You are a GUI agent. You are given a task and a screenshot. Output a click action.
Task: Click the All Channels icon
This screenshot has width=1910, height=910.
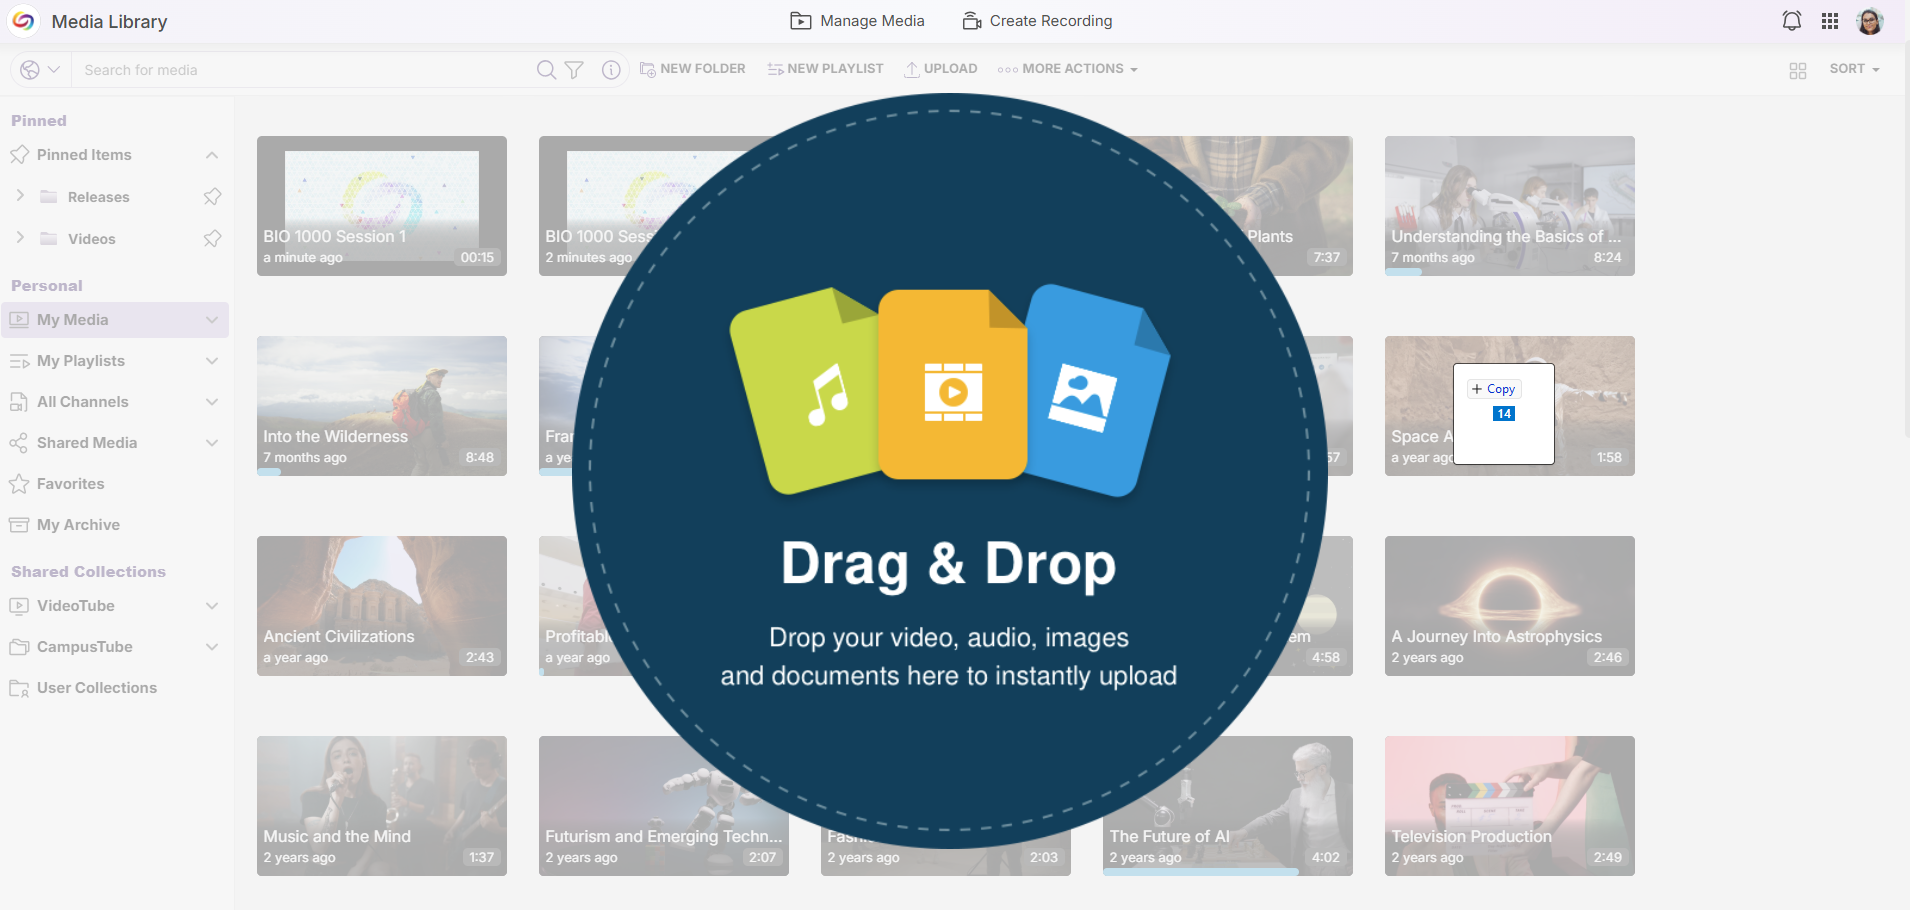pyautogui.click(x=19, y=402)
